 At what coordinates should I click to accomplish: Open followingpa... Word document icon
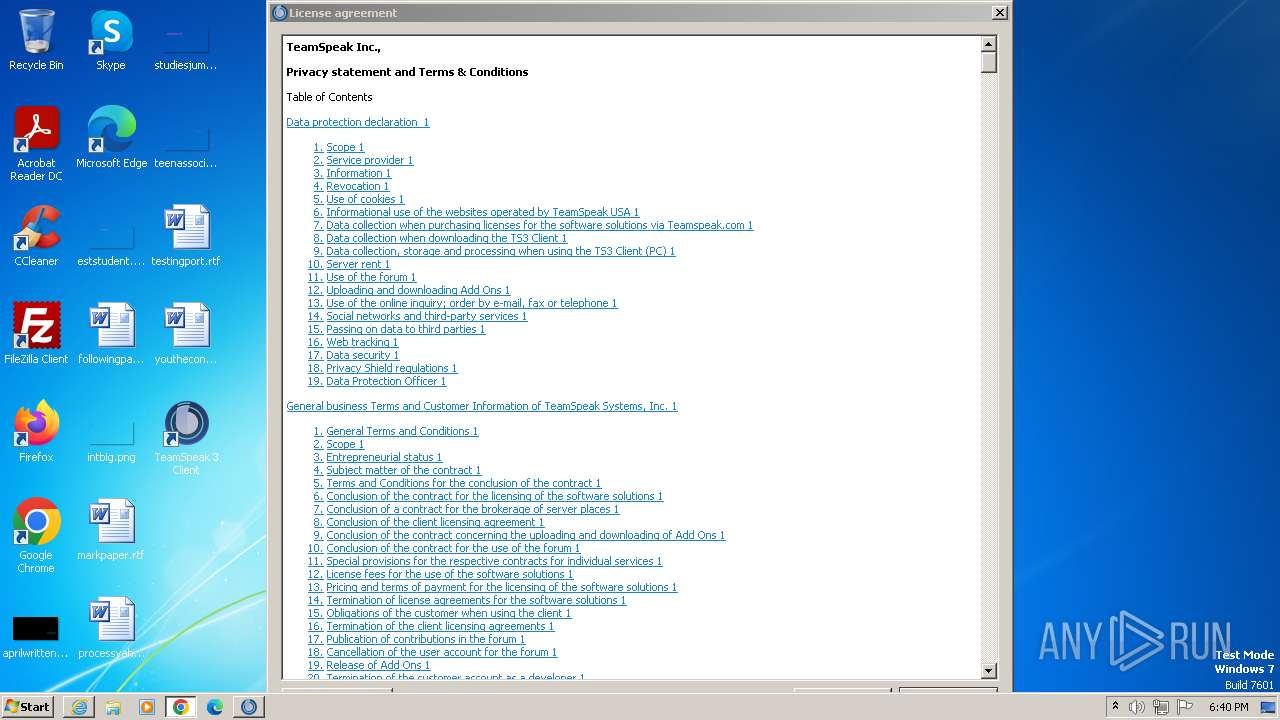111,334
